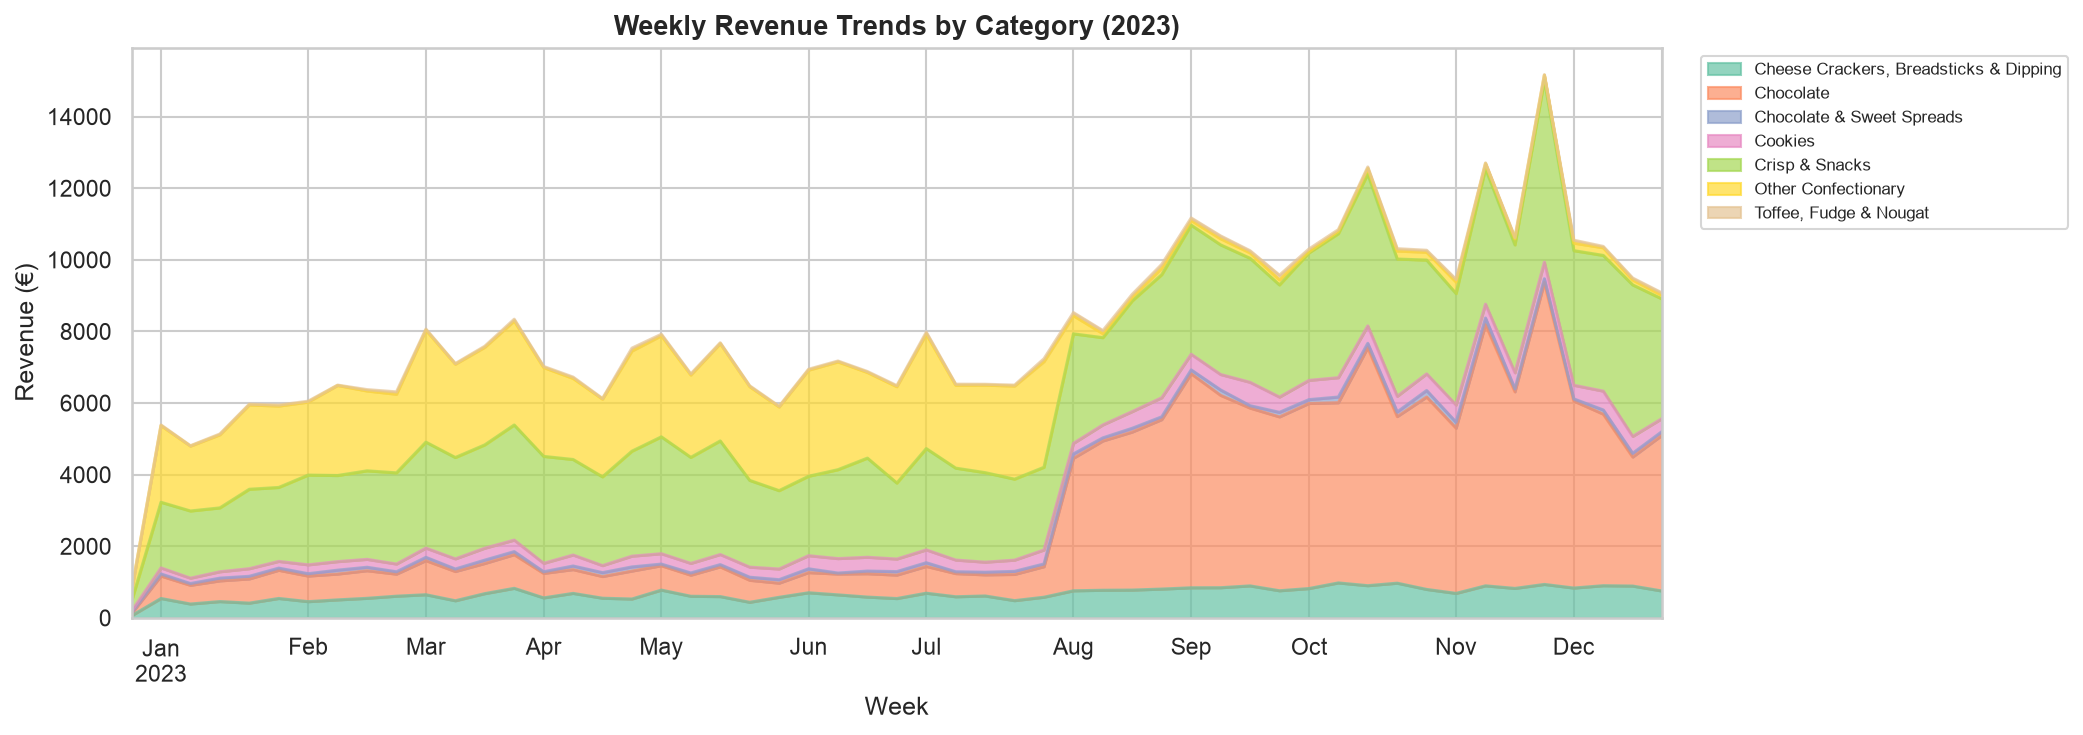
Task: Click the 'Week' x-axis label
Action: [x=897, y=707]
